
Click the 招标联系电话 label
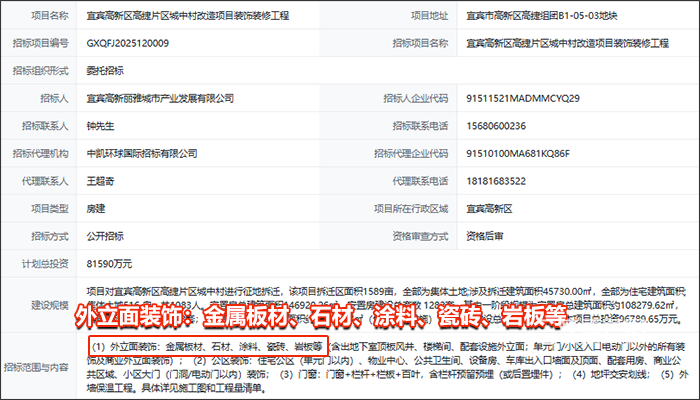[x=420, y=126]
